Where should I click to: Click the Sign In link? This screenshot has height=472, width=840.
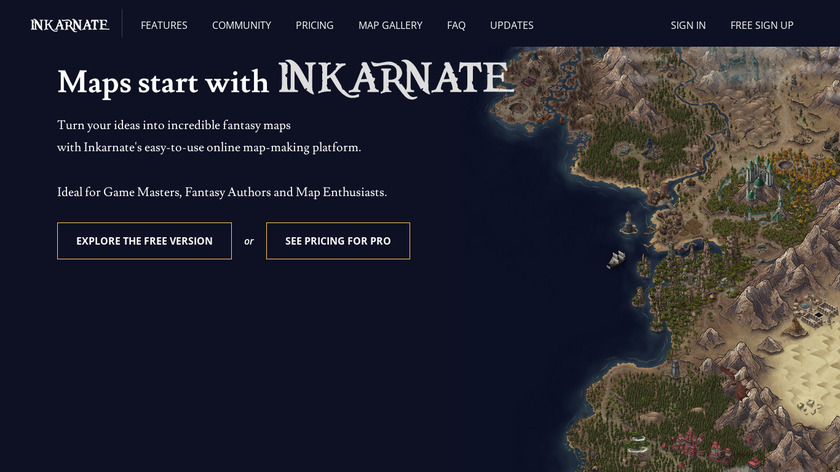(688, 25)
